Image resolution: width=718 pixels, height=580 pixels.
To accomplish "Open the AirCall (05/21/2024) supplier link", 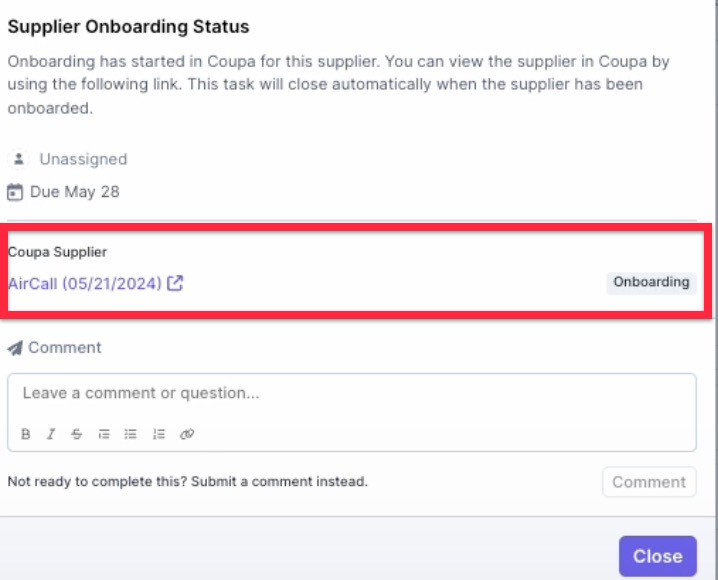I will [x=85, y=283].
